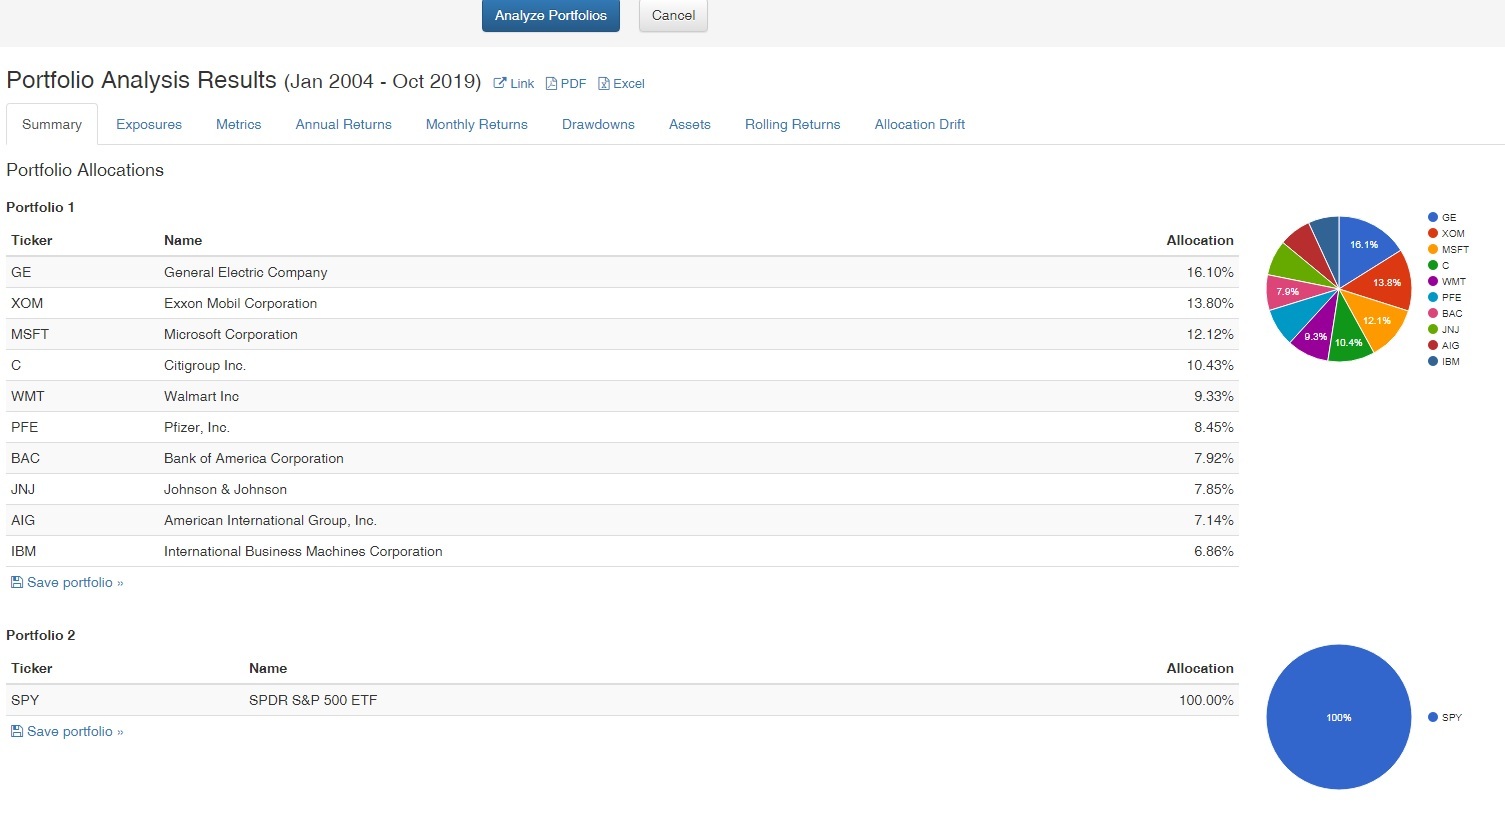Image resolution: width=1505 pixels, height=821 pixels.
Task: Click the Cancel button
Action: [673, 15]
